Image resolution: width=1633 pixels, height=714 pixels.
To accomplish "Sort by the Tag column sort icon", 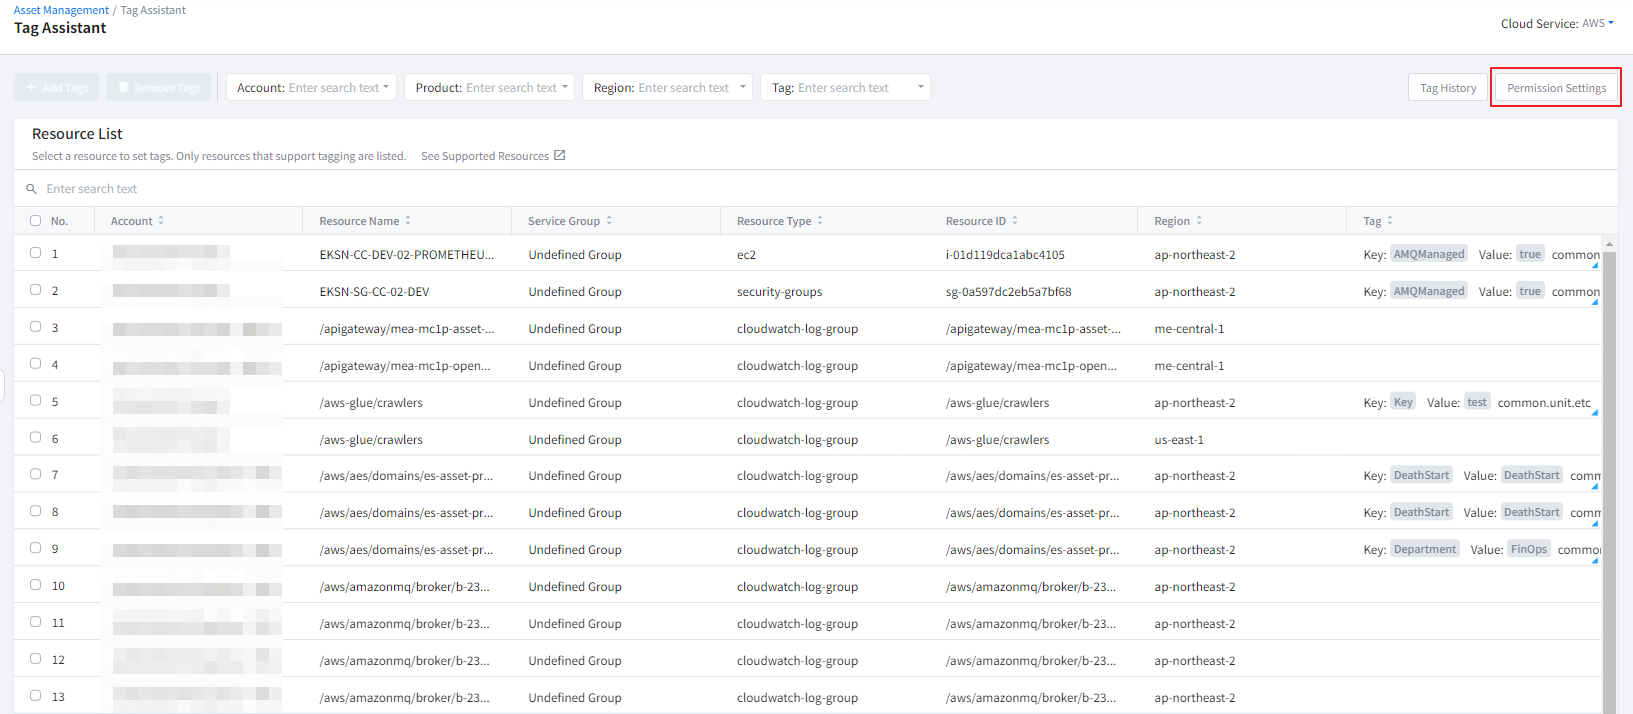I will point(1390,221).
